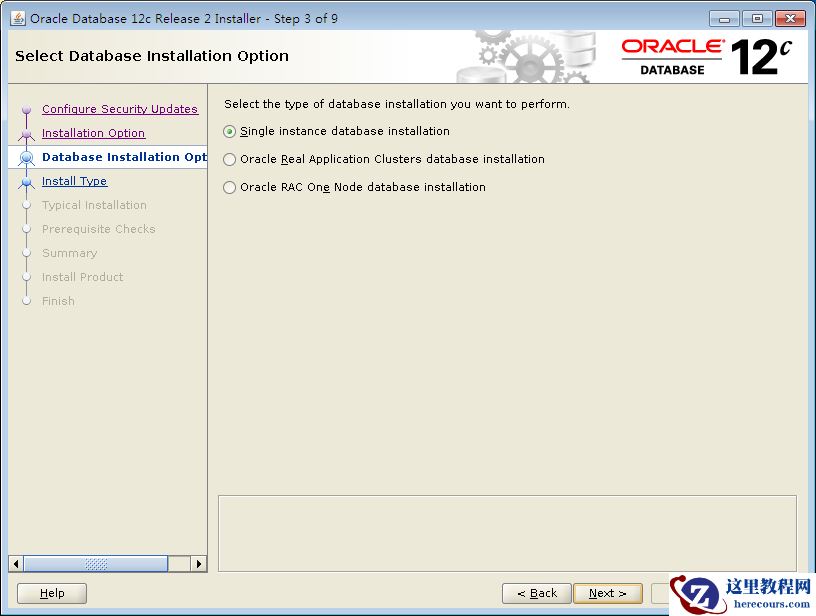816x616 pixels.
Task: Click step marker icon for Installation Option
Action: click(27, 134)
